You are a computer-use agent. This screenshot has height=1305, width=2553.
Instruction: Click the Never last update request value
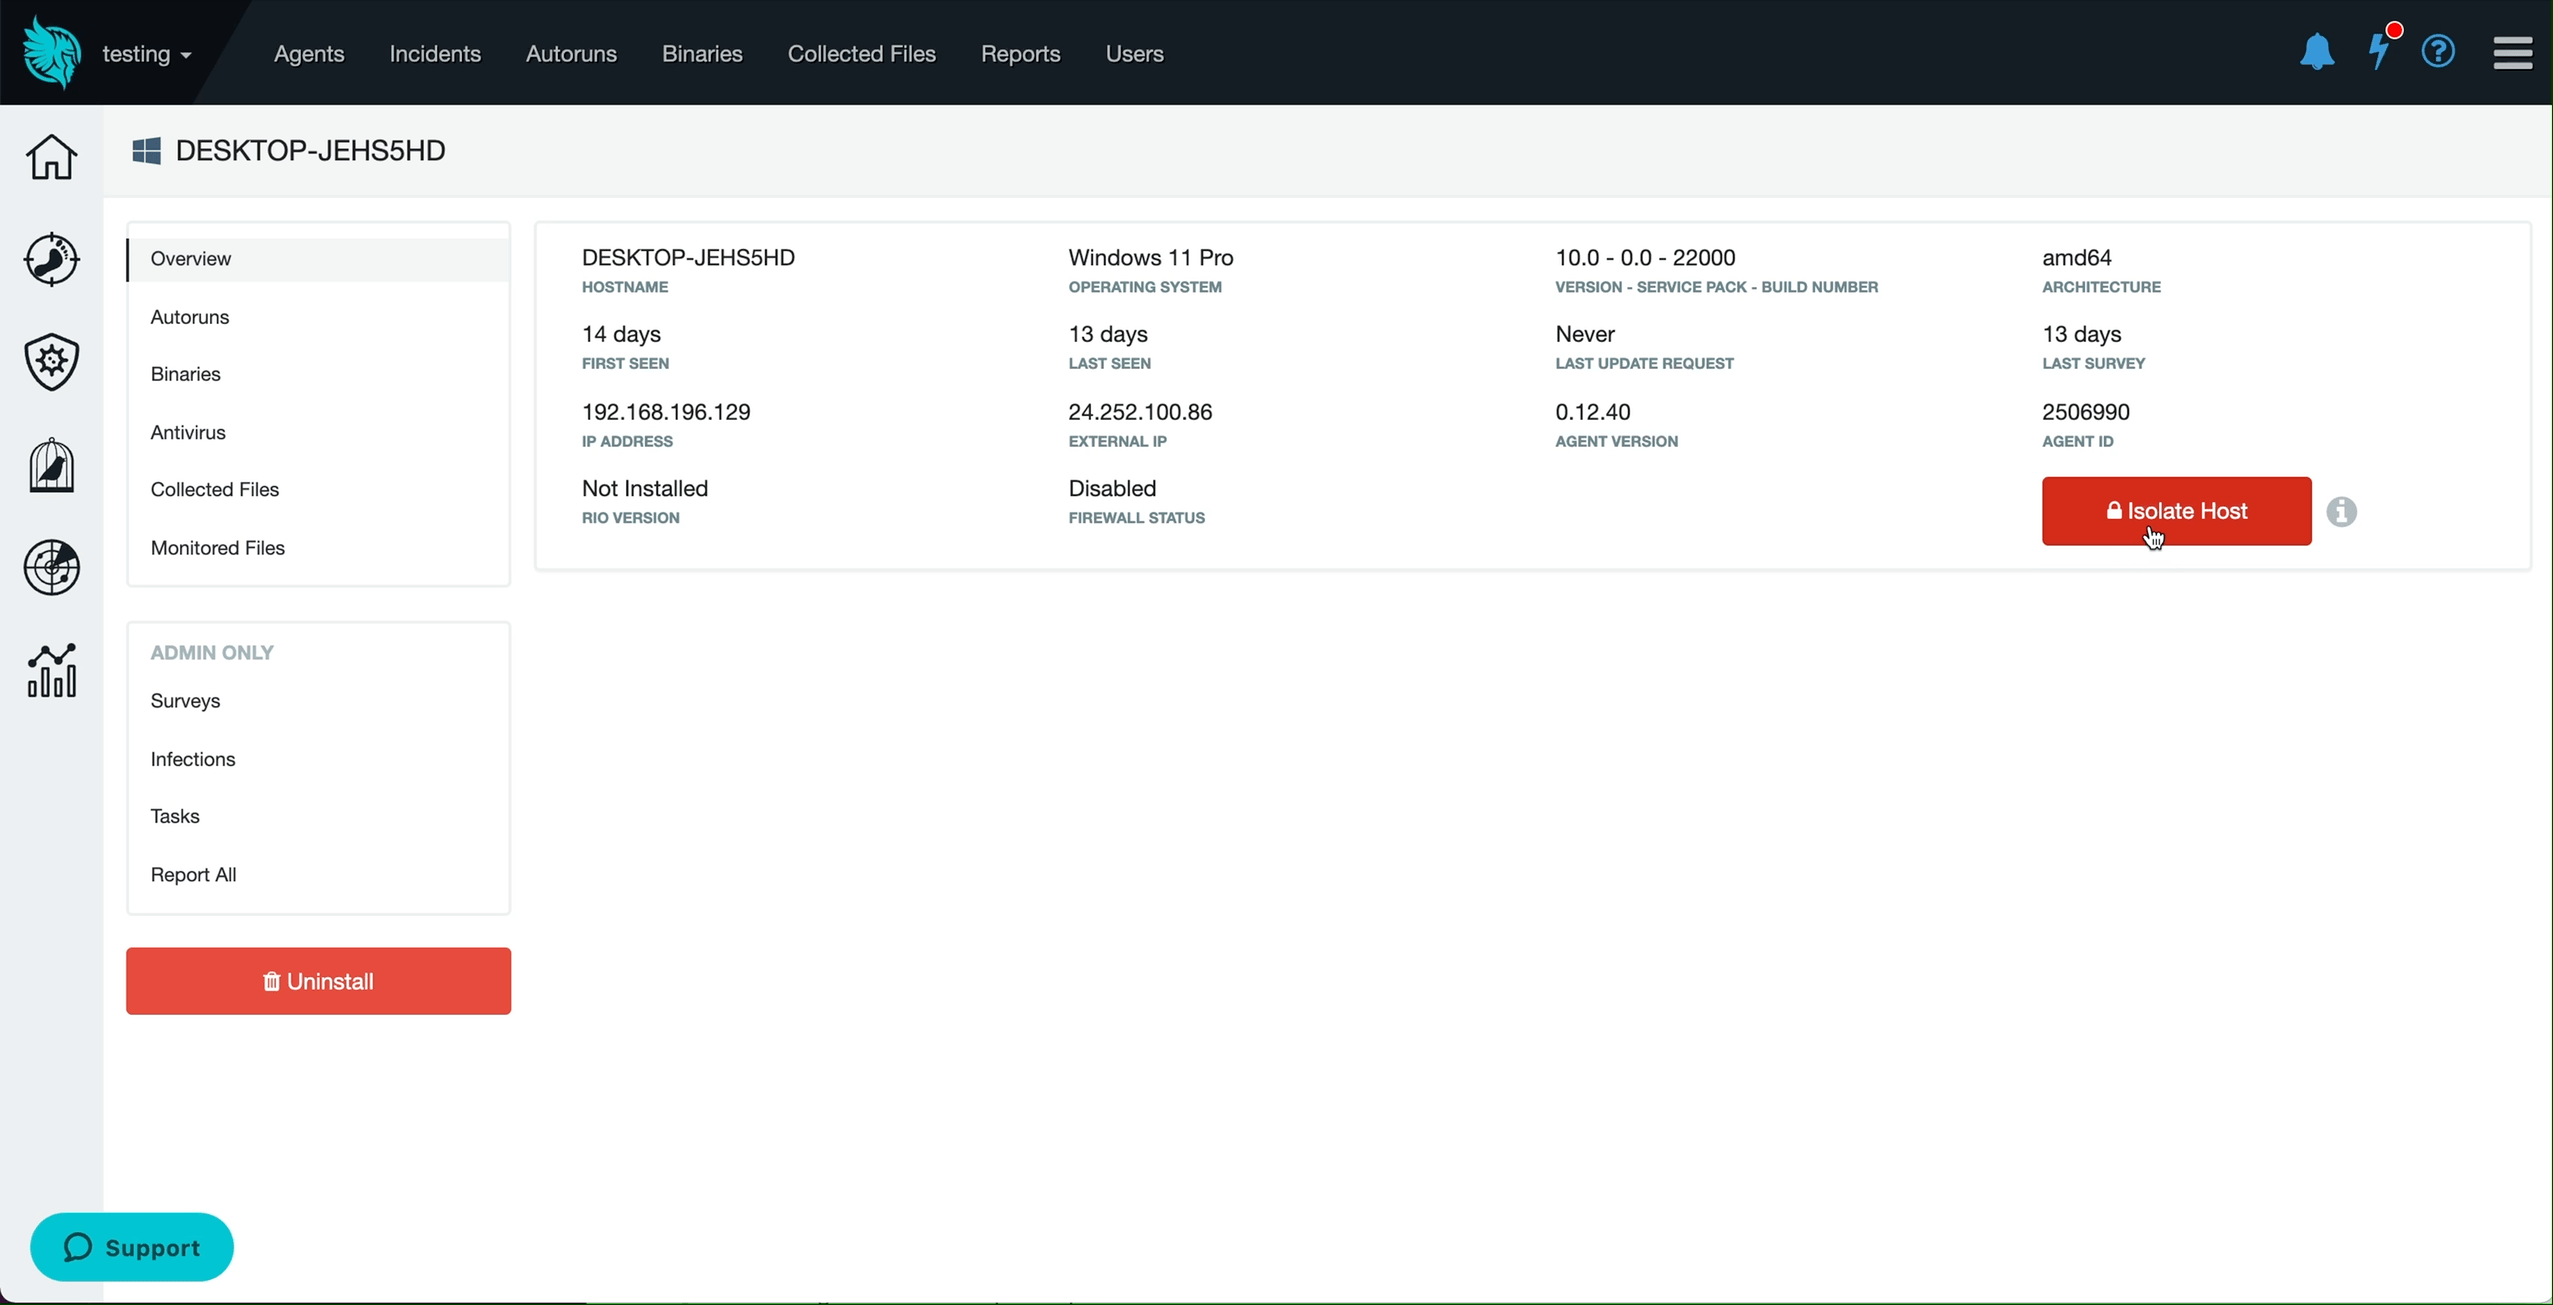pos(1585,334)
